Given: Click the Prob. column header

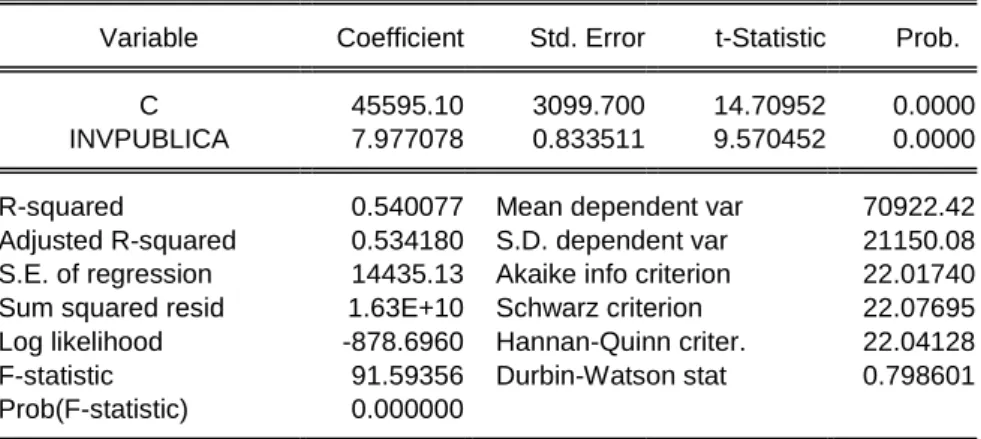Looking at the screenshot, I should [x=928, y=38].
